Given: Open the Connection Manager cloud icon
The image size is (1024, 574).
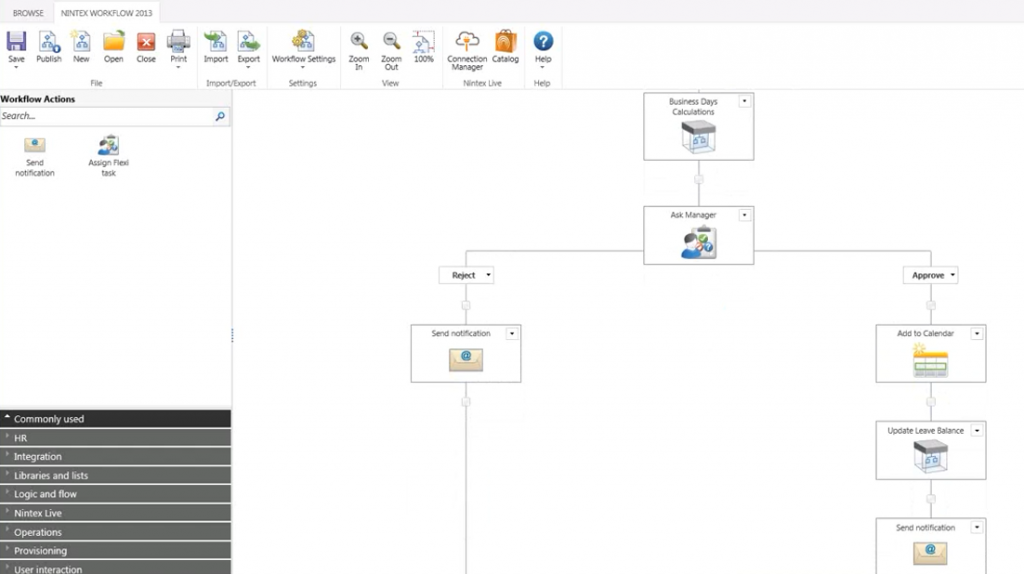Looking at the screenshot, I should click(467, 42).
